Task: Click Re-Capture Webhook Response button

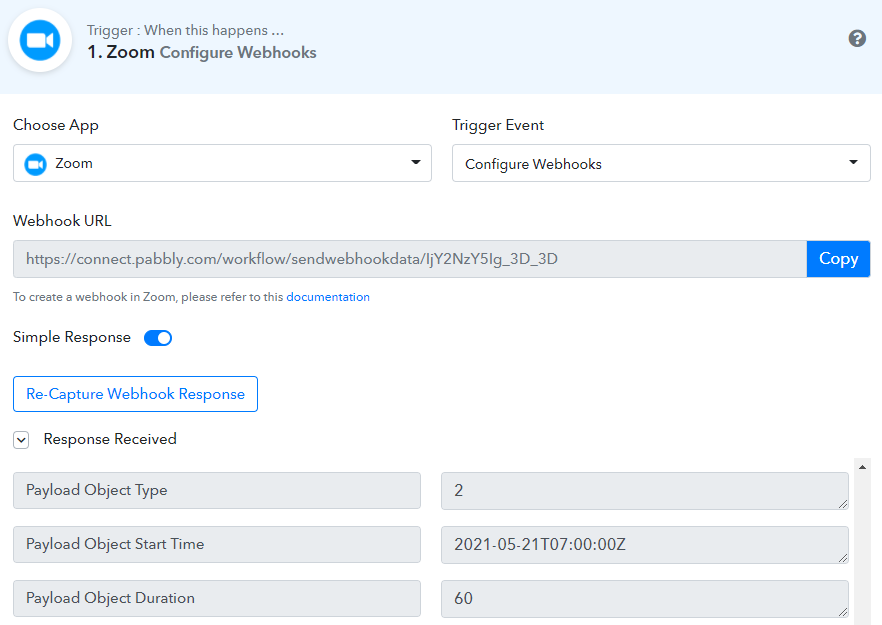Action: (135, 394)
